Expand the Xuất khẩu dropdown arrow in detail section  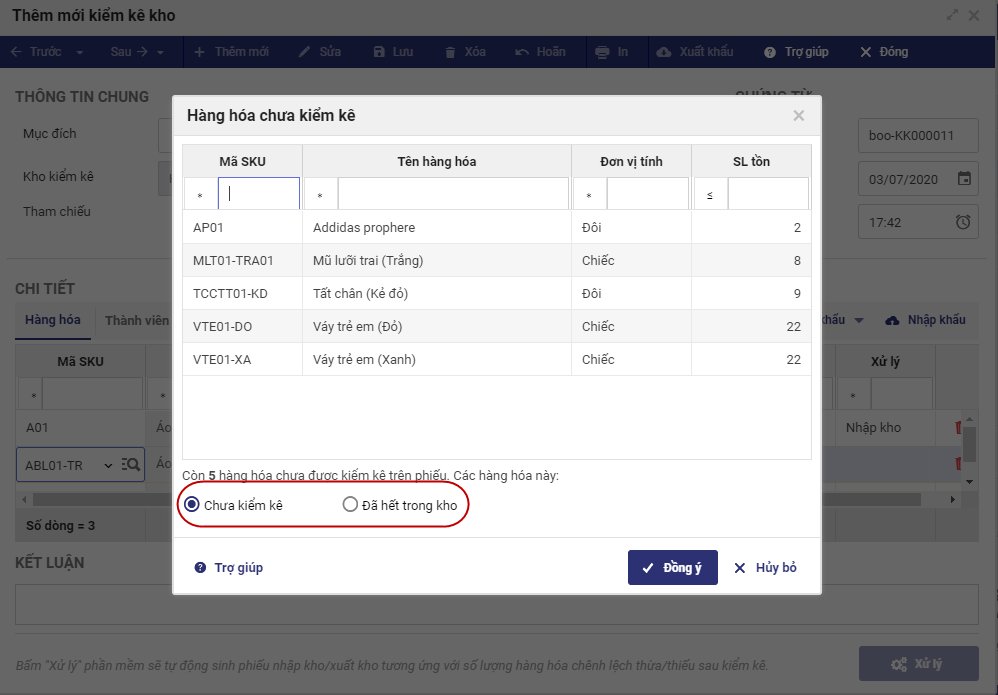click(859, 320)
